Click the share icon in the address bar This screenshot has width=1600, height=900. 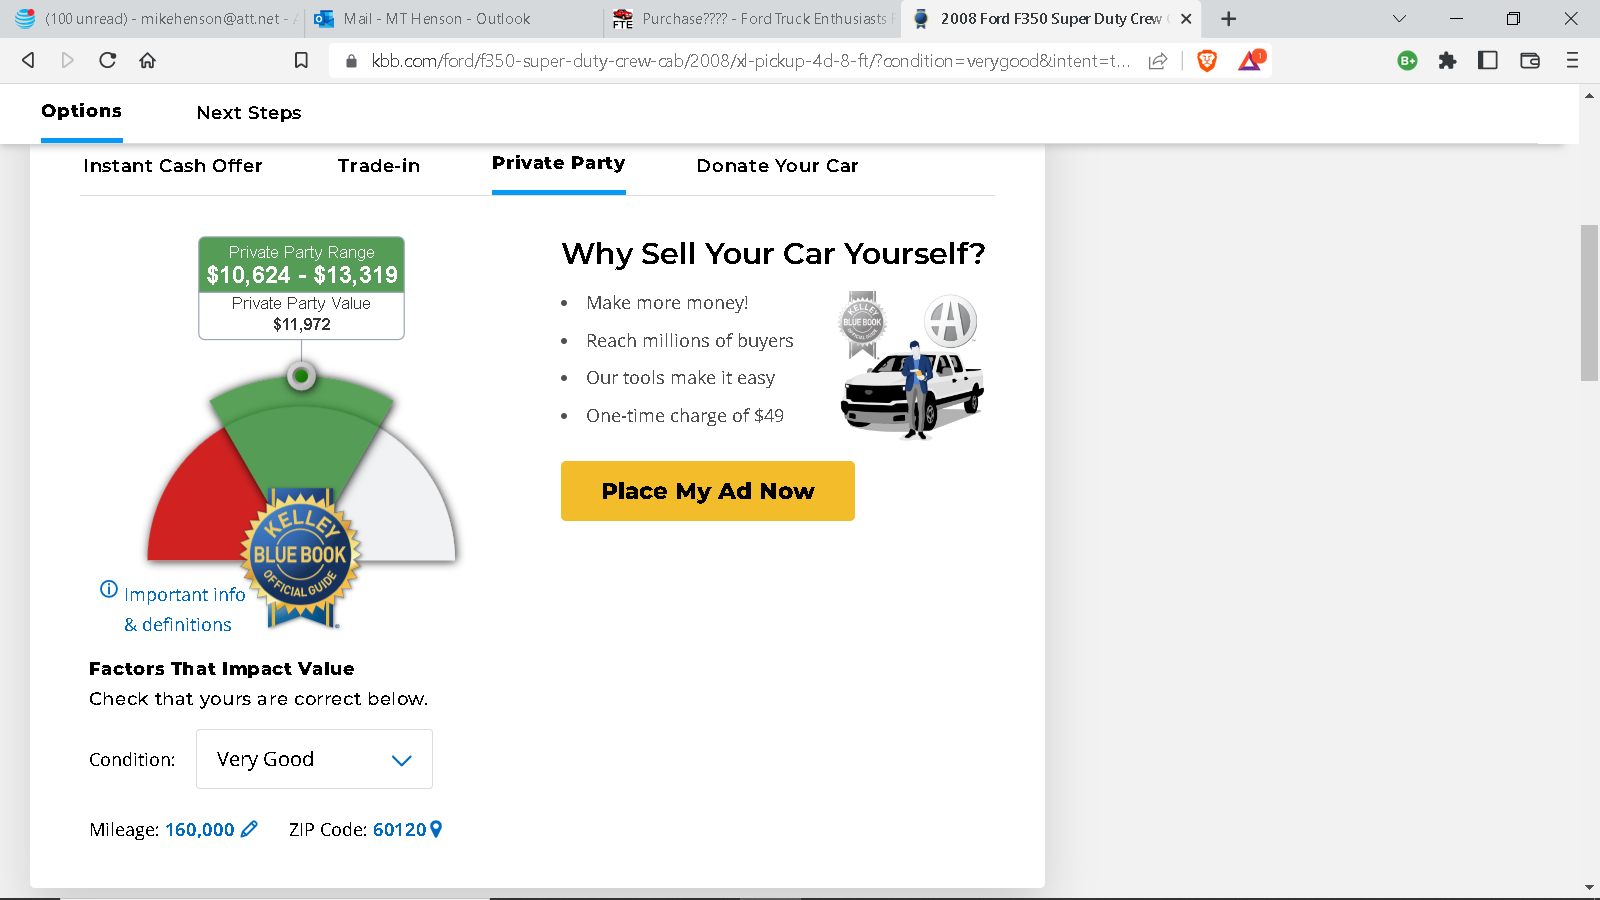(1157, 60)
